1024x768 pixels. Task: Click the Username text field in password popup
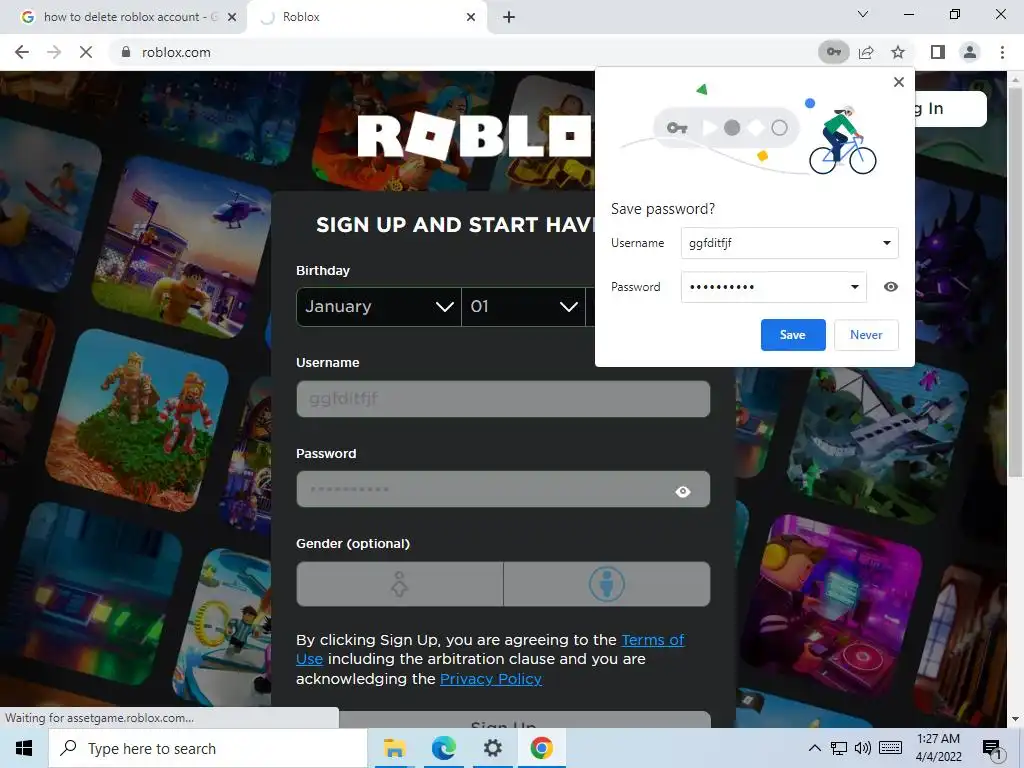click(x=782, y=243)
